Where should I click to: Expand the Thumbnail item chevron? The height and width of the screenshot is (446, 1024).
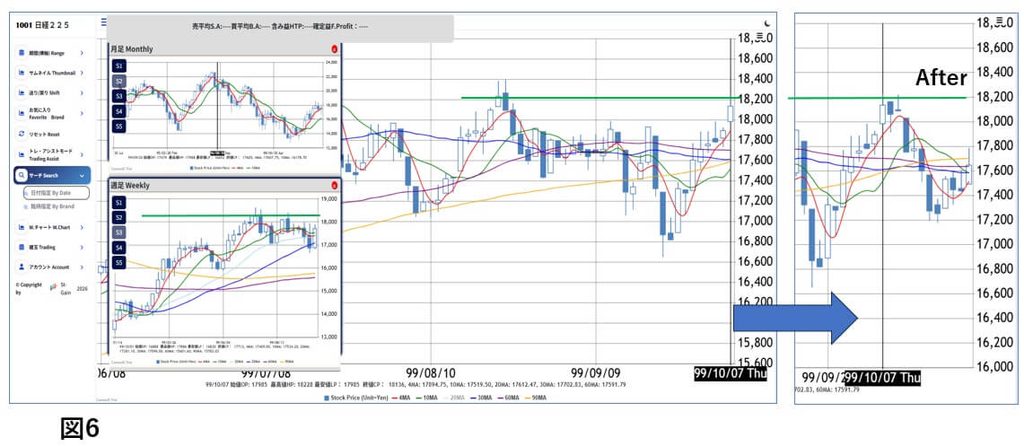click(82, 72)
